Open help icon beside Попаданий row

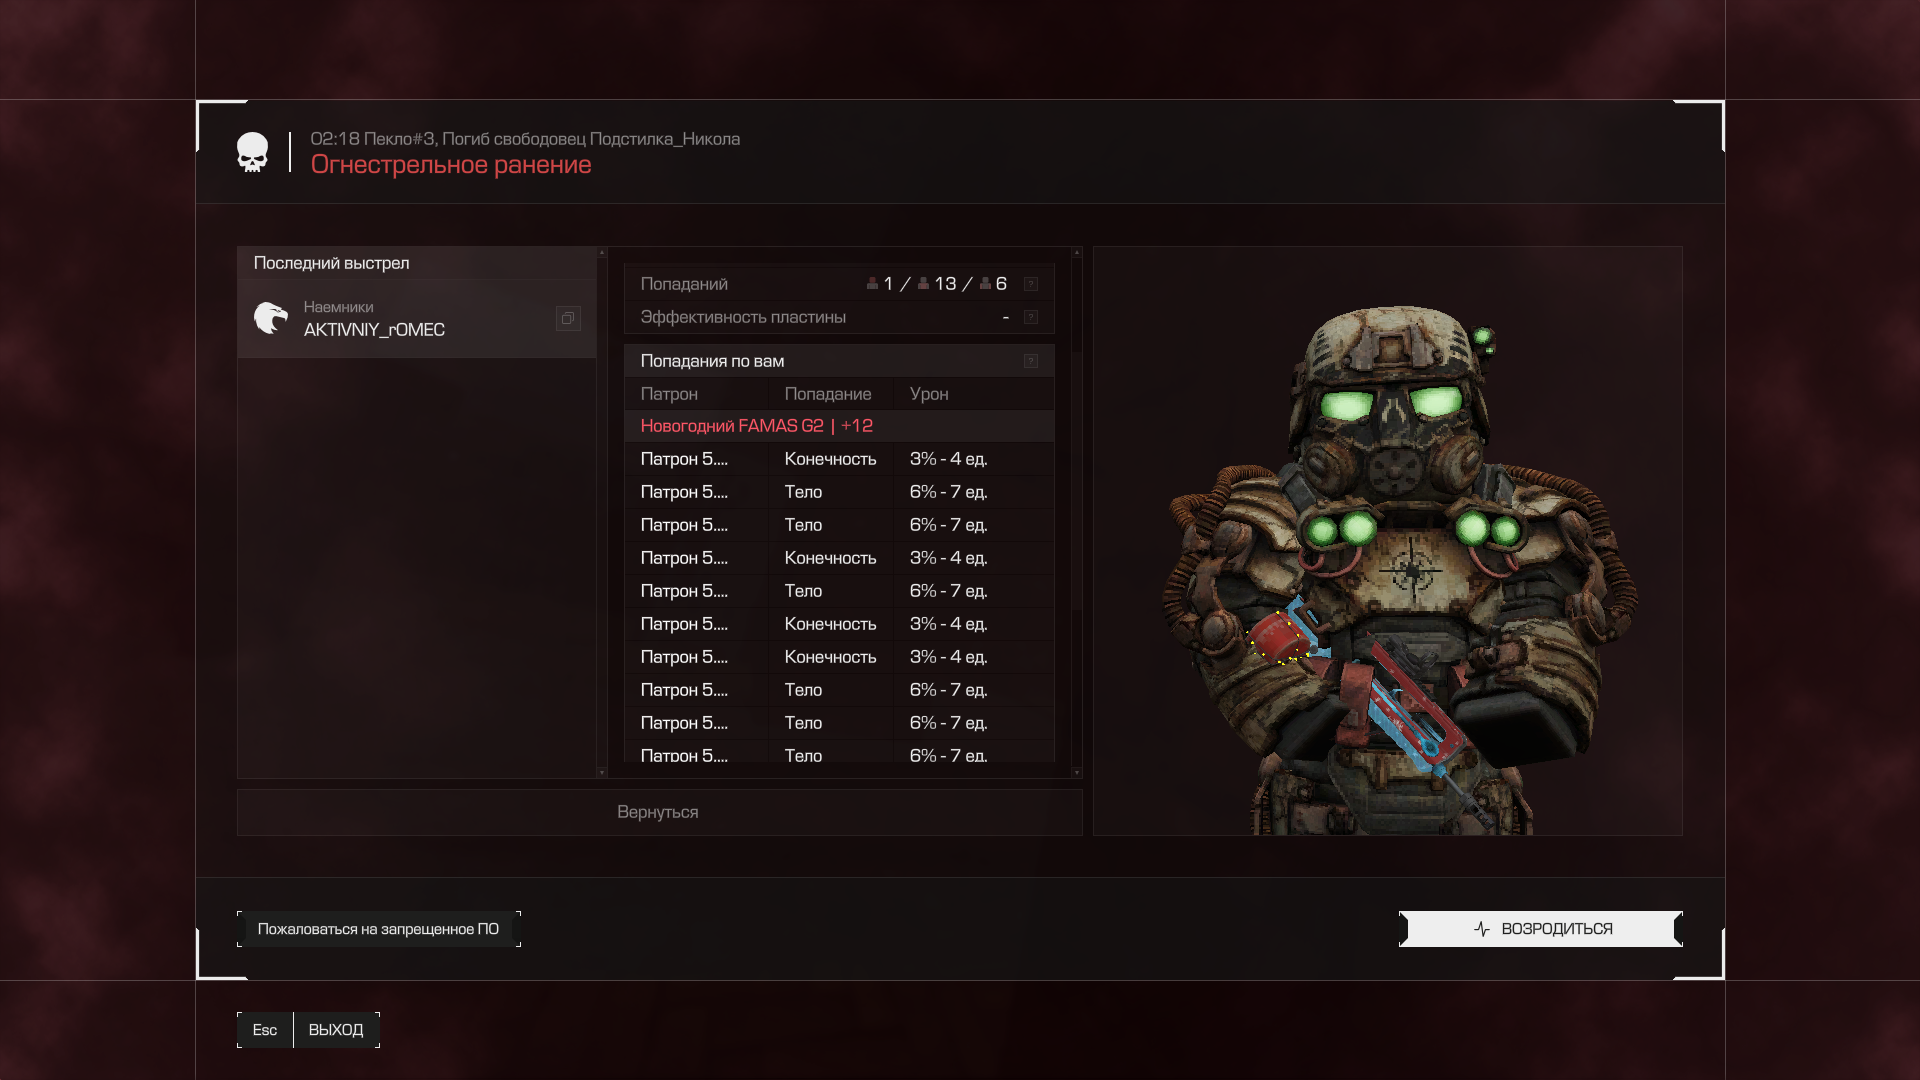click(1031, 284)
